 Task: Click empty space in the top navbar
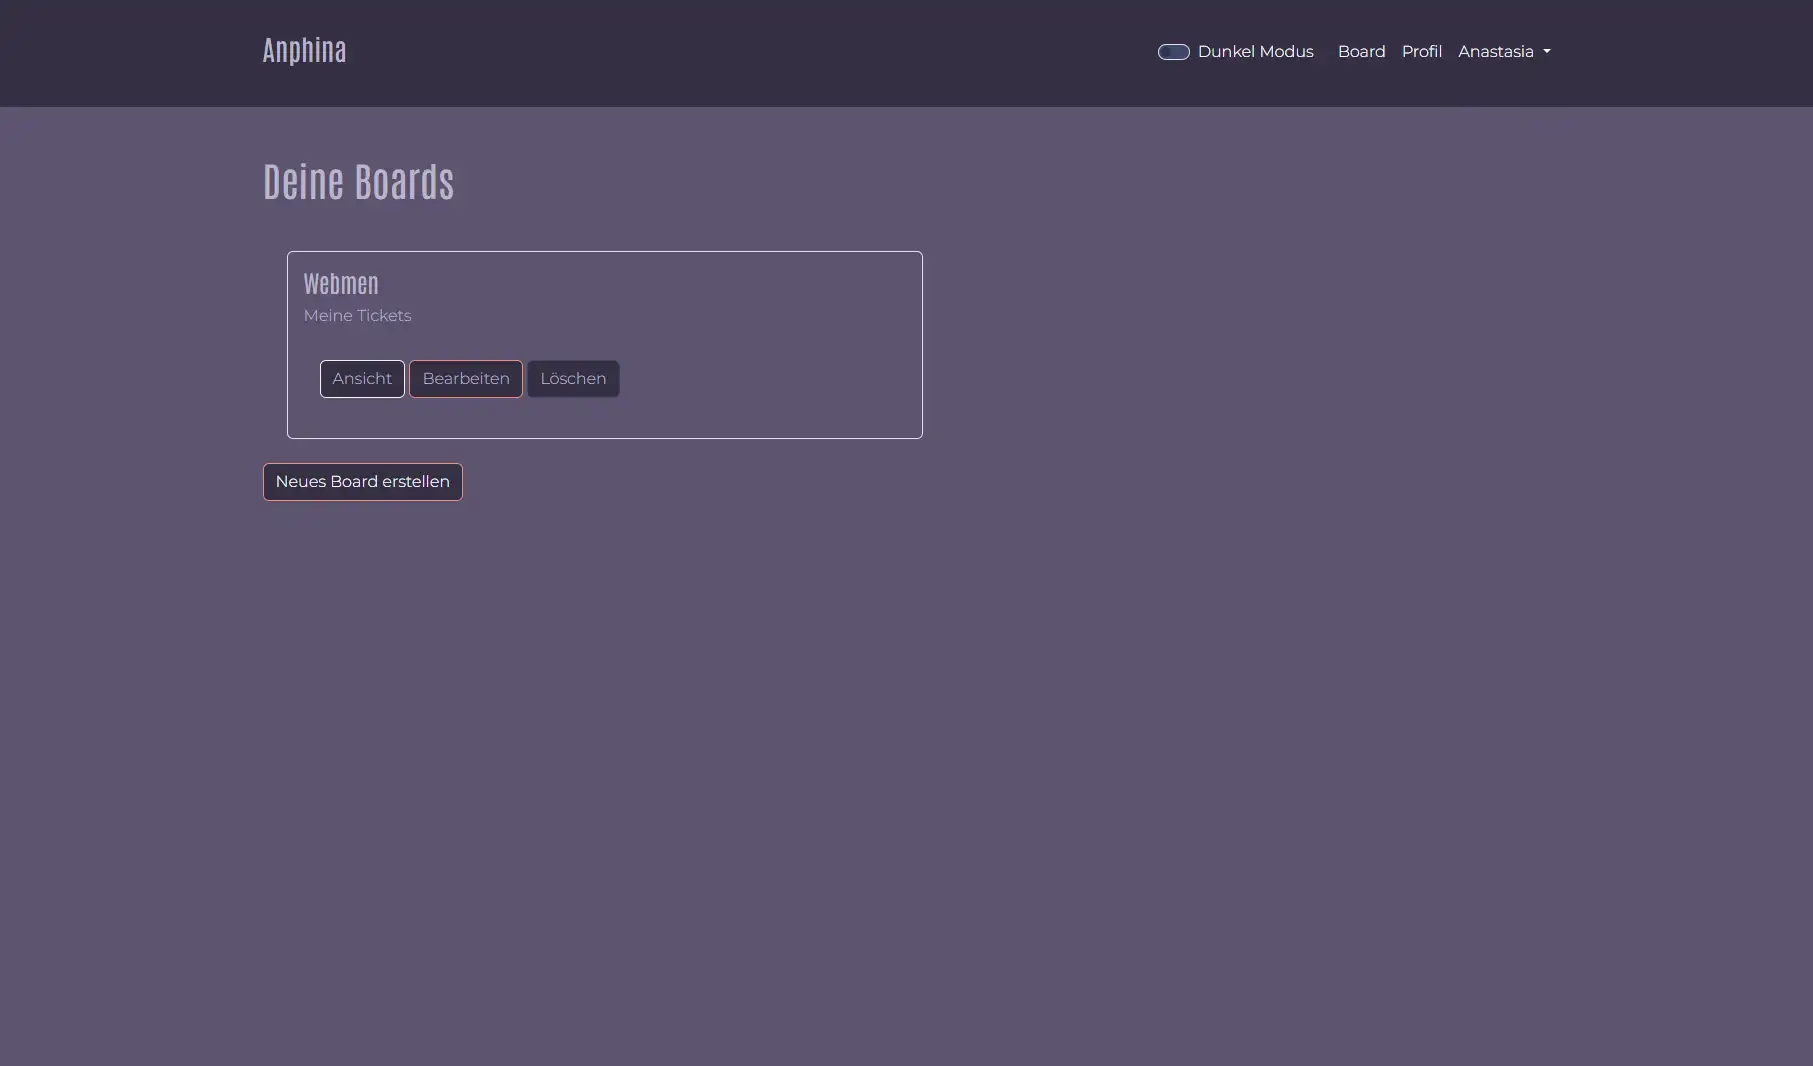coord(750,52)
